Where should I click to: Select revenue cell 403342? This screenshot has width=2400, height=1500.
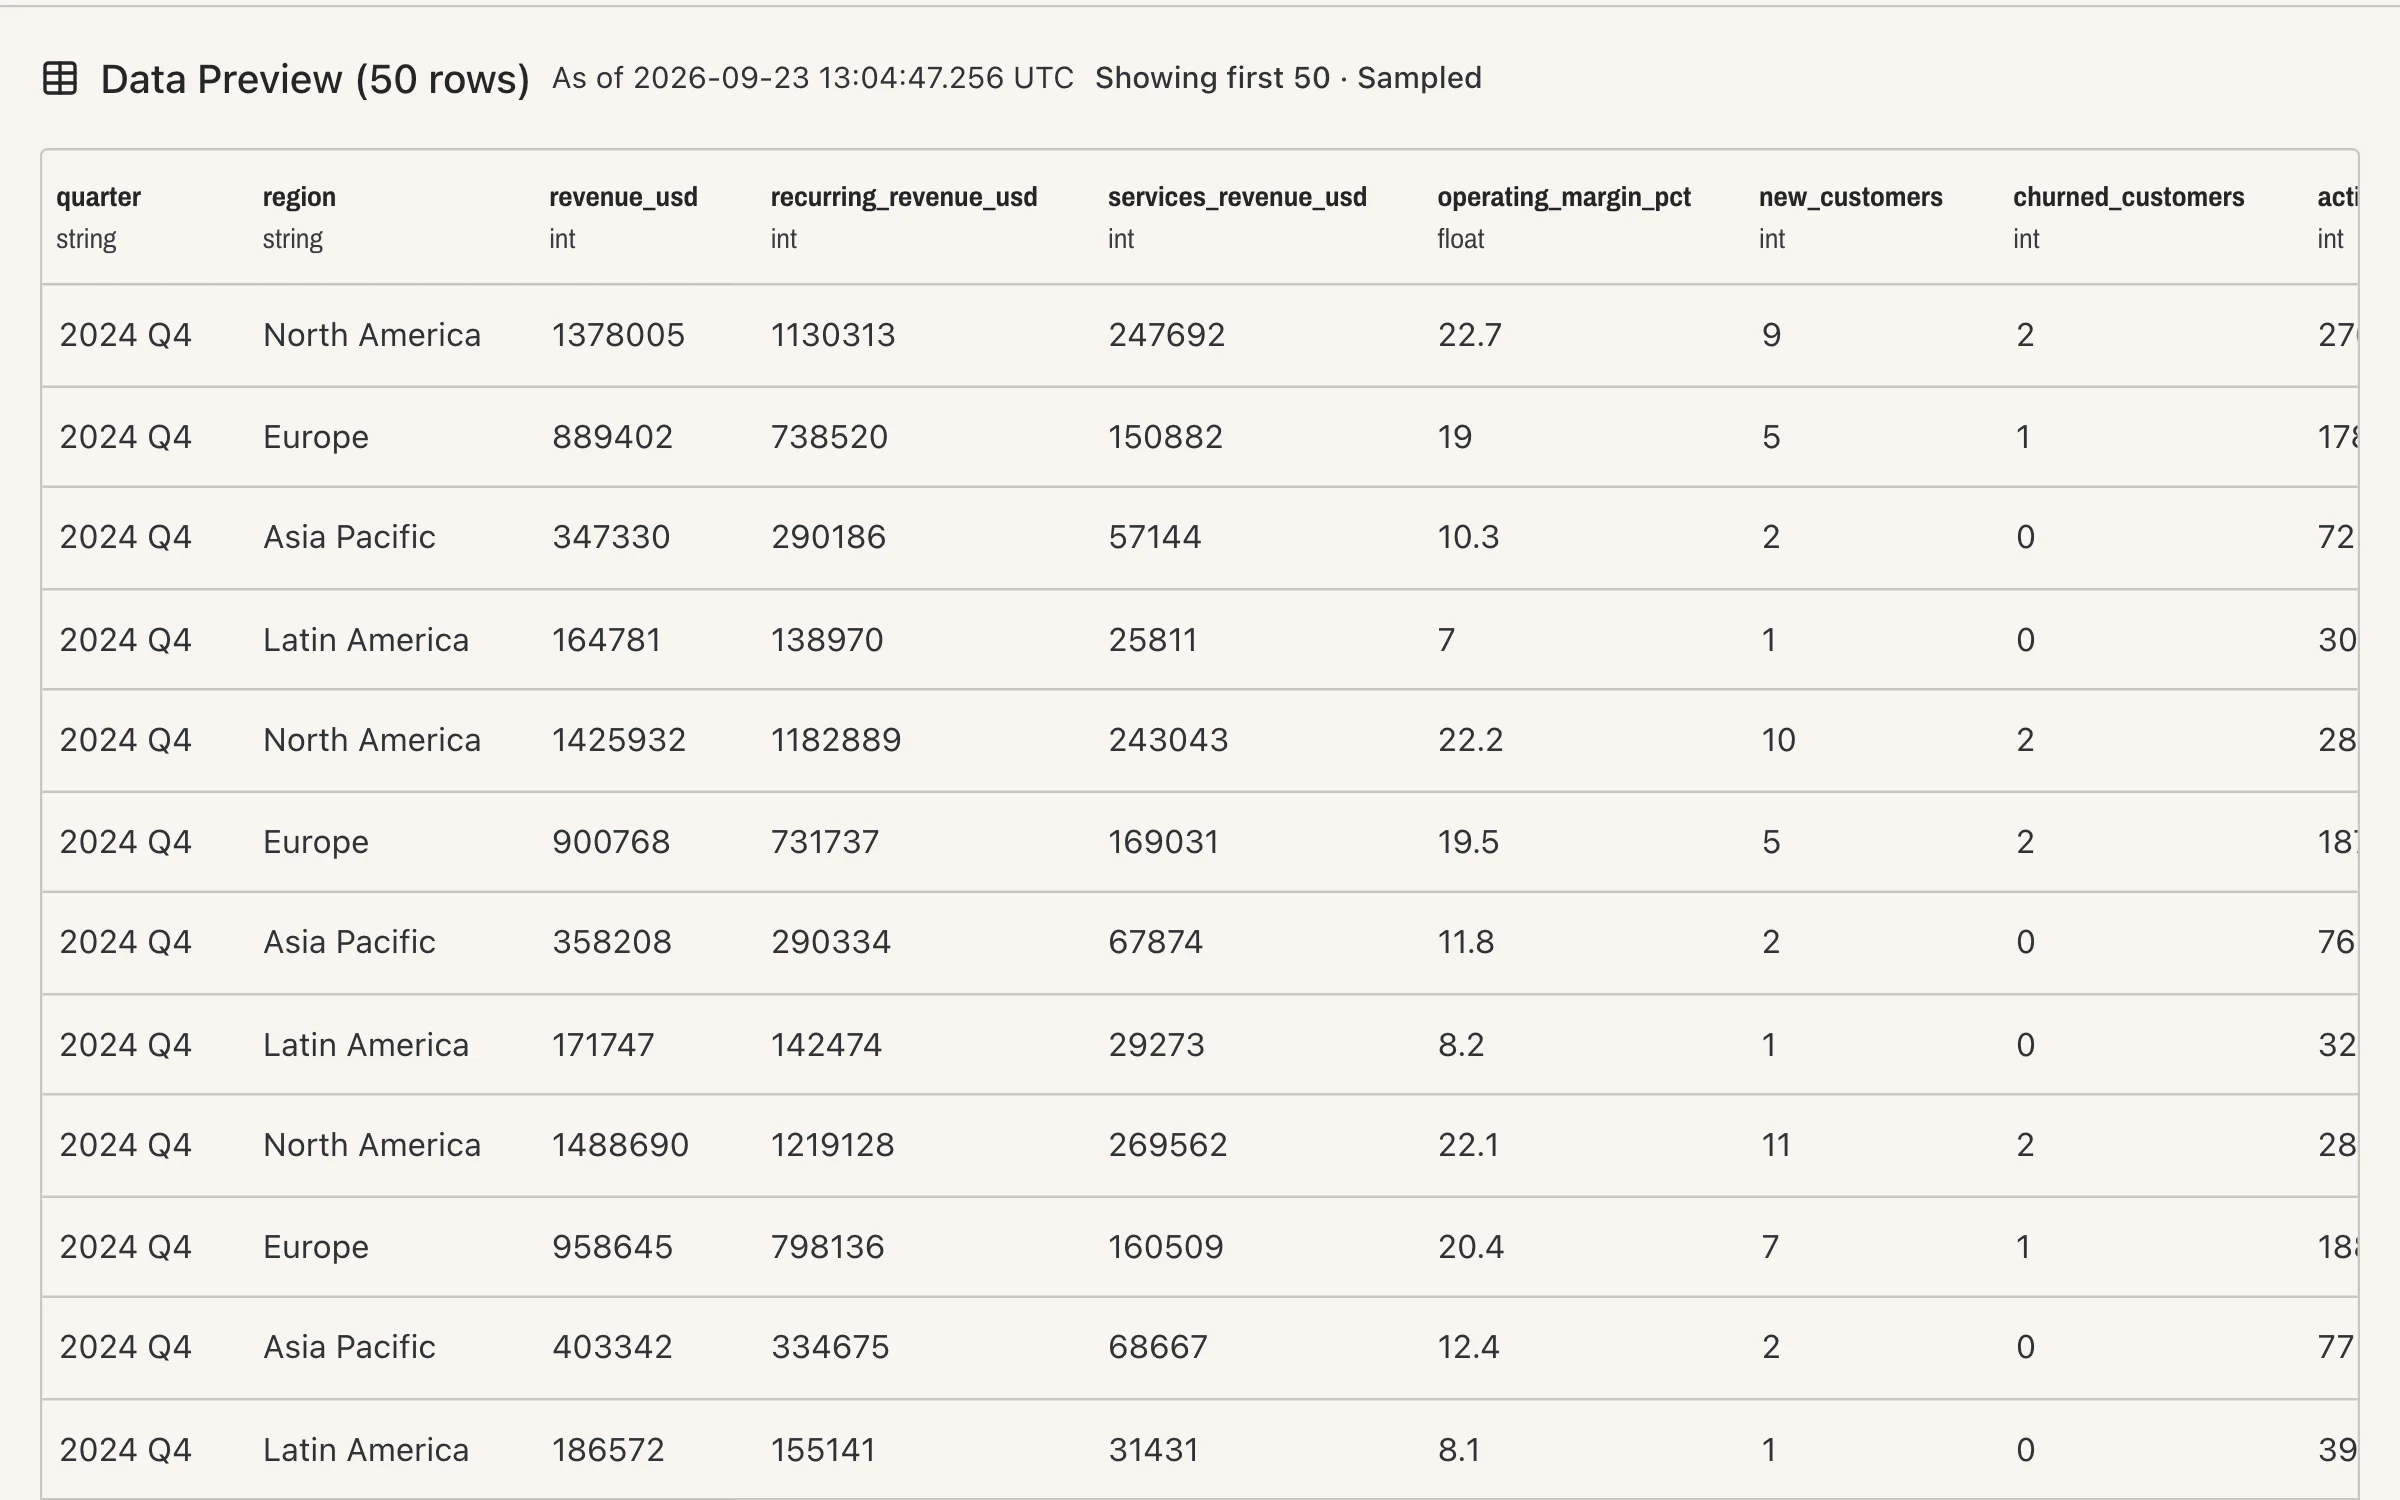[x=612, y=1347]
